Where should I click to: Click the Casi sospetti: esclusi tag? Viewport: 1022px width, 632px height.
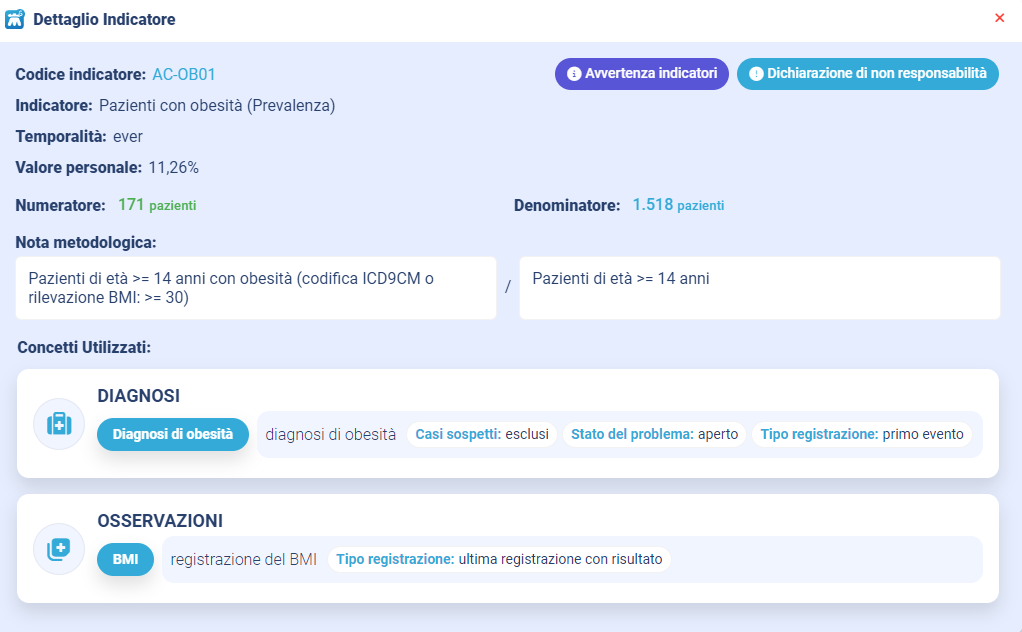[x=482, y=434]
